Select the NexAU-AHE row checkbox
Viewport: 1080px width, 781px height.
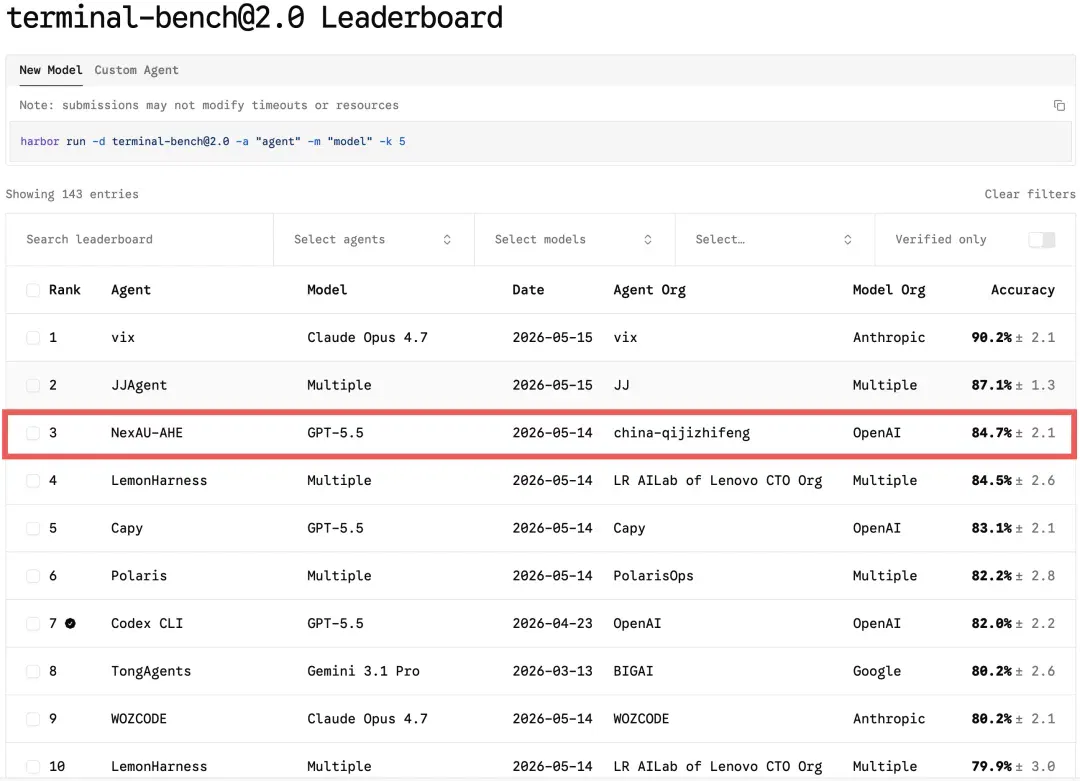(32, 433)
